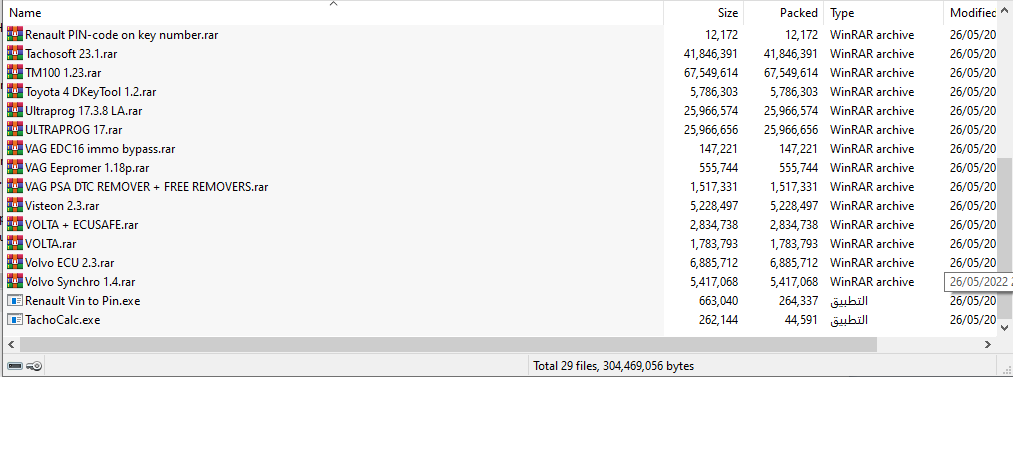Click the packed value 44,591 for TachoCalc
Image resolution: width=1013 pixels, height=460 pixels.
click(800, 320)
